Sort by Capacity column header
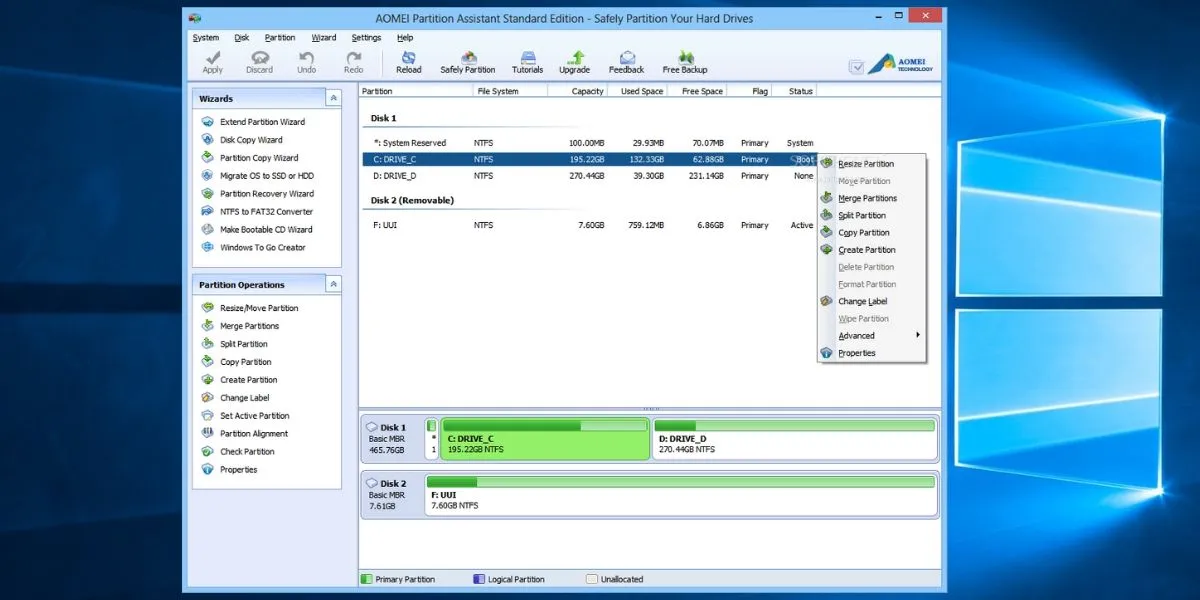Screen dimensions: 1200x600 point(577,91)
